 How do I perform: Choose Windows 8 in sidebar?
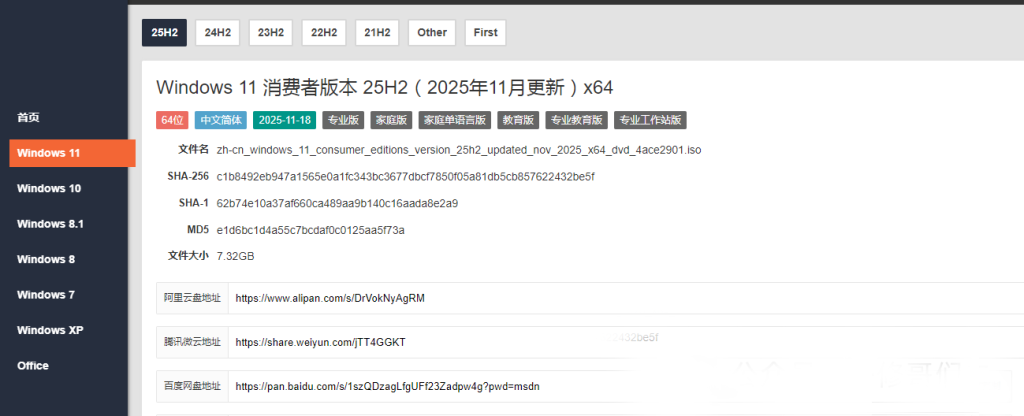click(46, 259)
